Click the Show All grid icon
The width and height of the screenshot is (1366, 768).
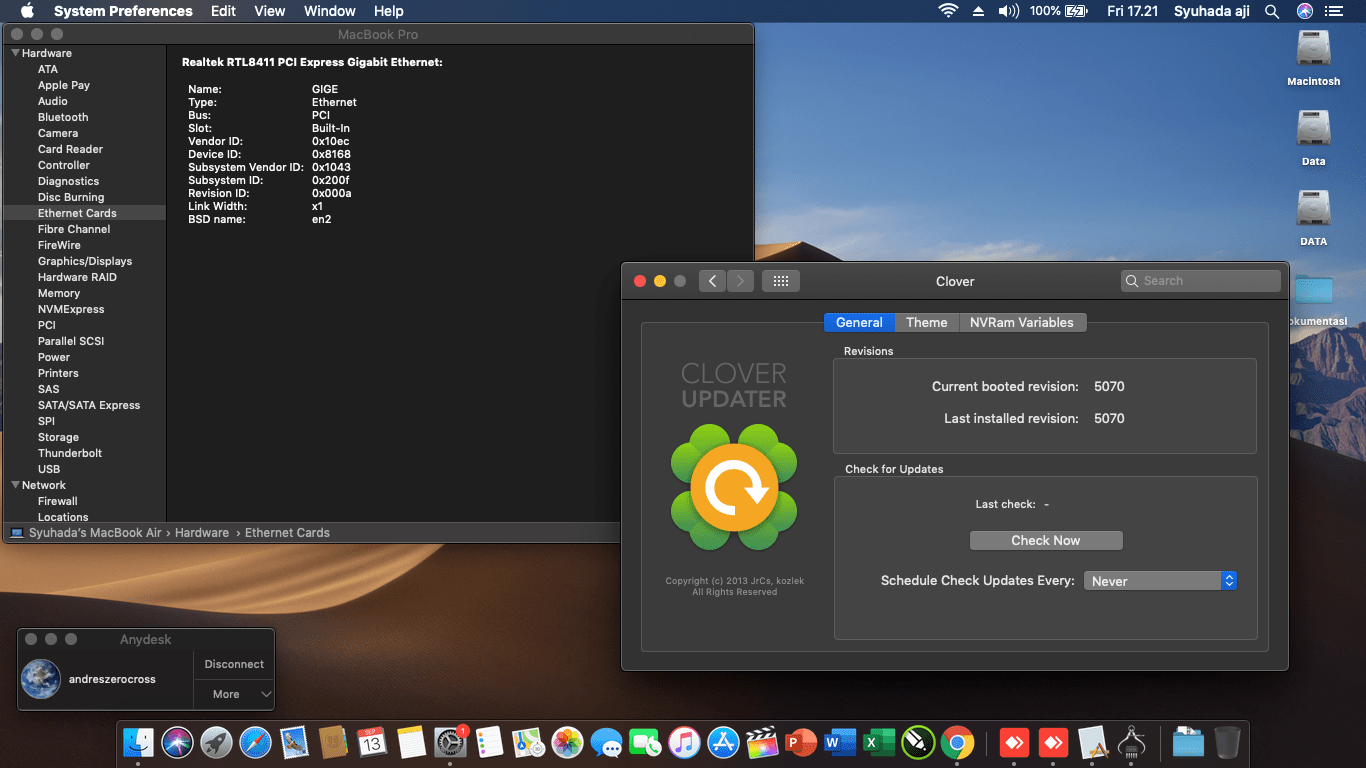point(781,281)
